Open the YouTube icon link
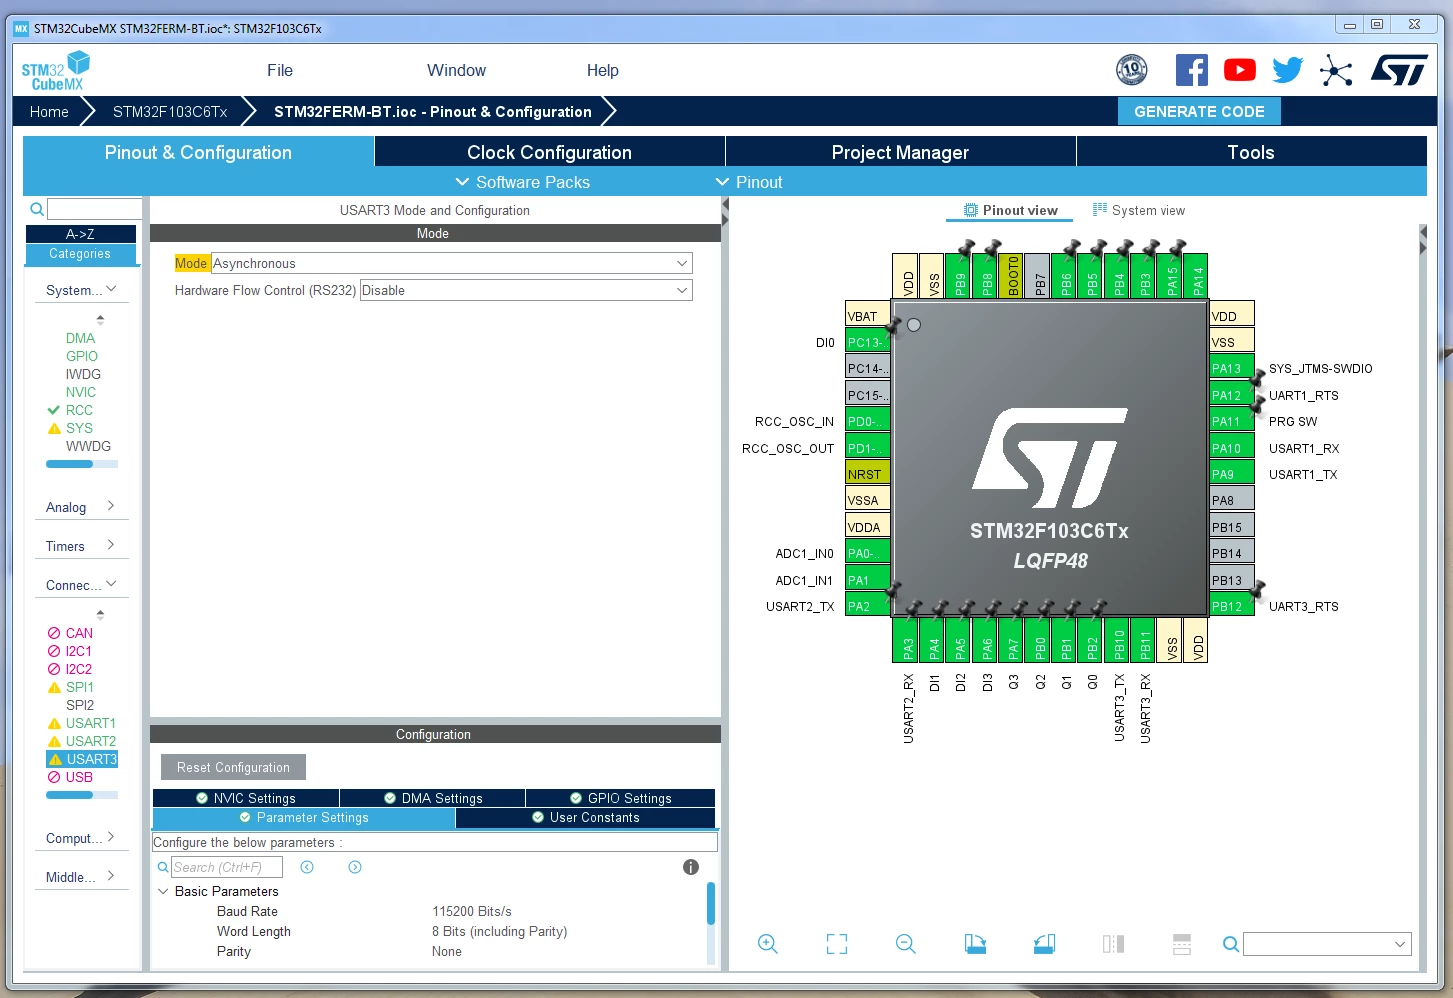 1240,70
